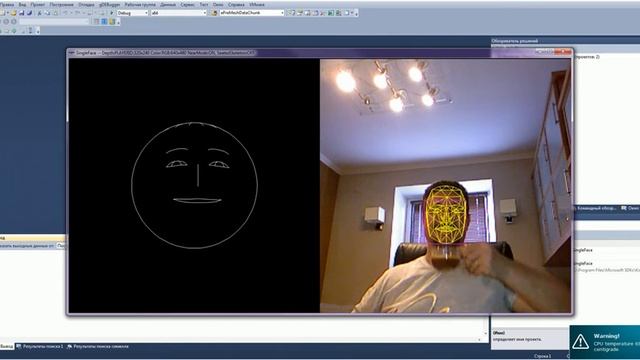The image size is (640, 360).
Task: Open the Рабочая группа menu
Action: (140, 4)
